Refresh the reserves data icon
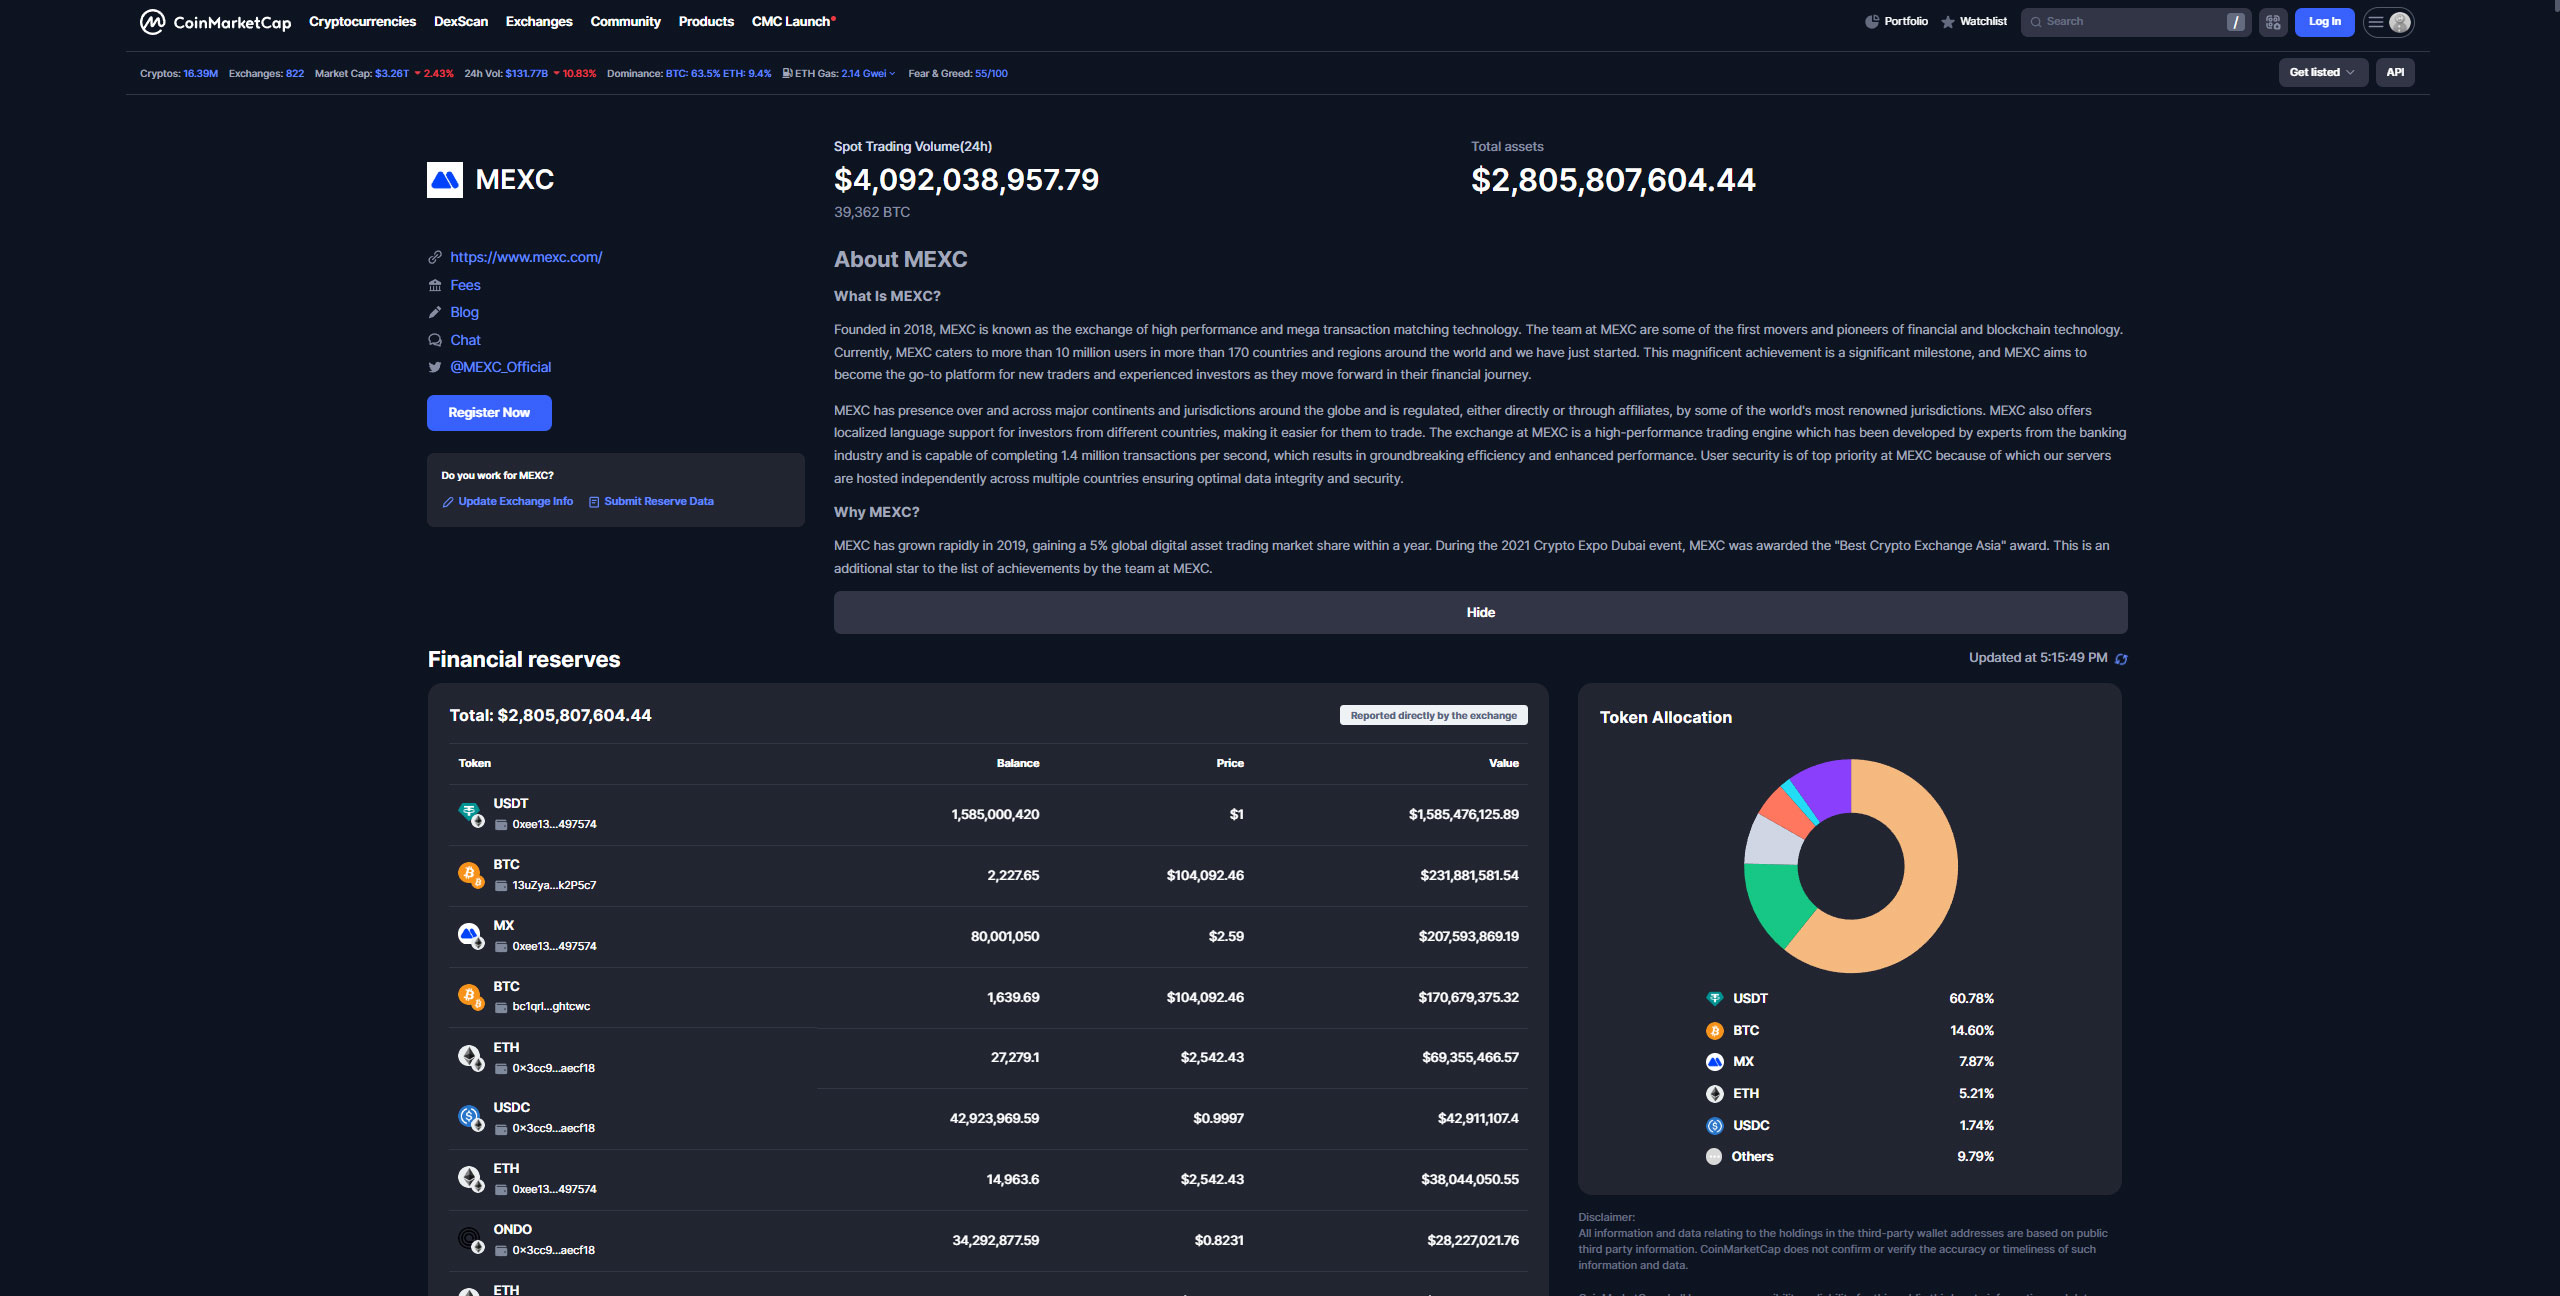 tap(2121, 659)
